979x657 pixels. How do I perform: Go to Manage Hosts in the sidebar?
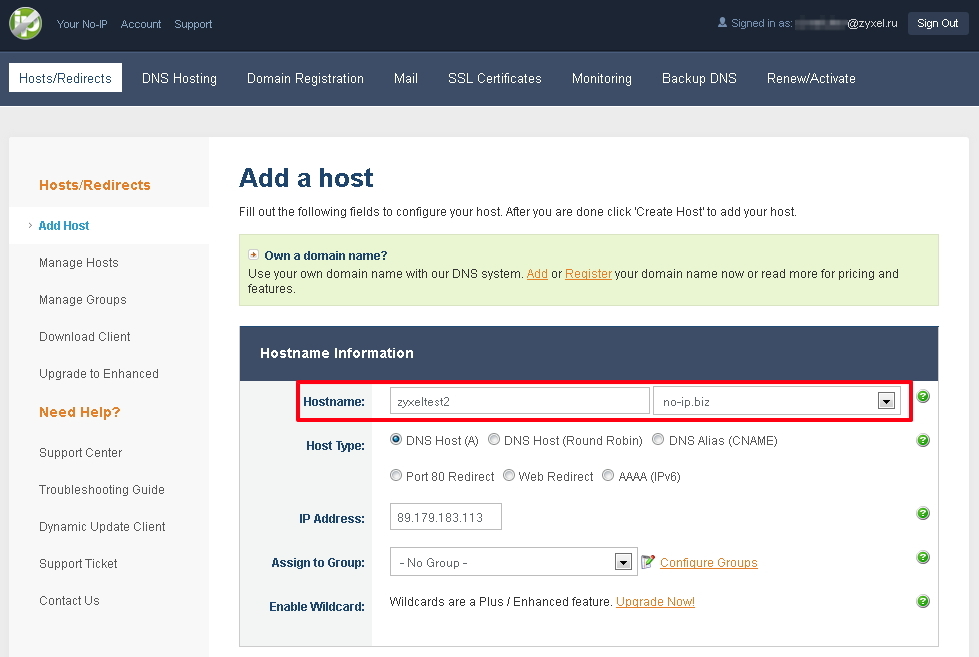click(x=78, y=263)
